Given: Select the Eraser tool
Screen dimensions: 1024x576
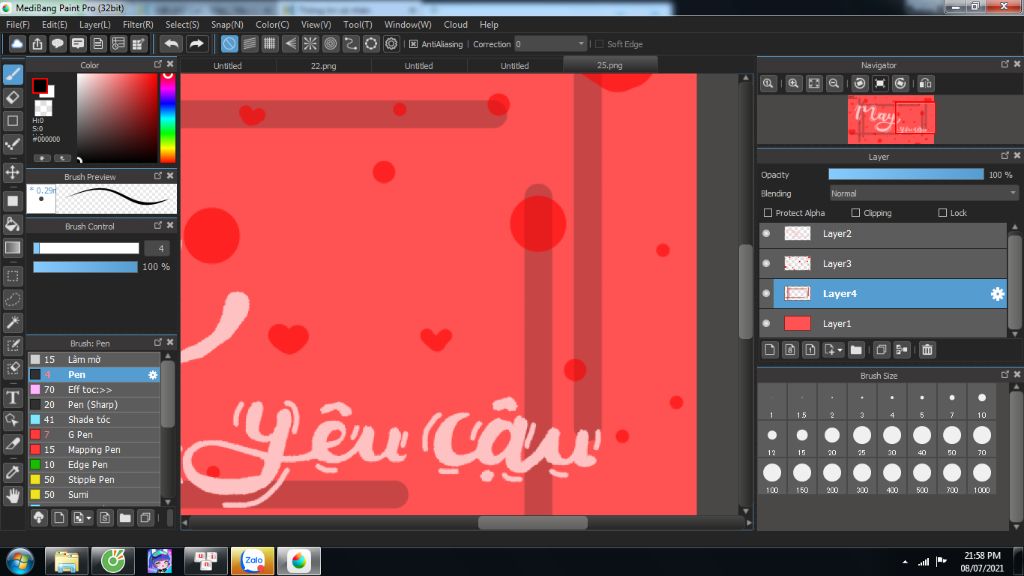Looking at the screenshot, I should coord(12,97).
